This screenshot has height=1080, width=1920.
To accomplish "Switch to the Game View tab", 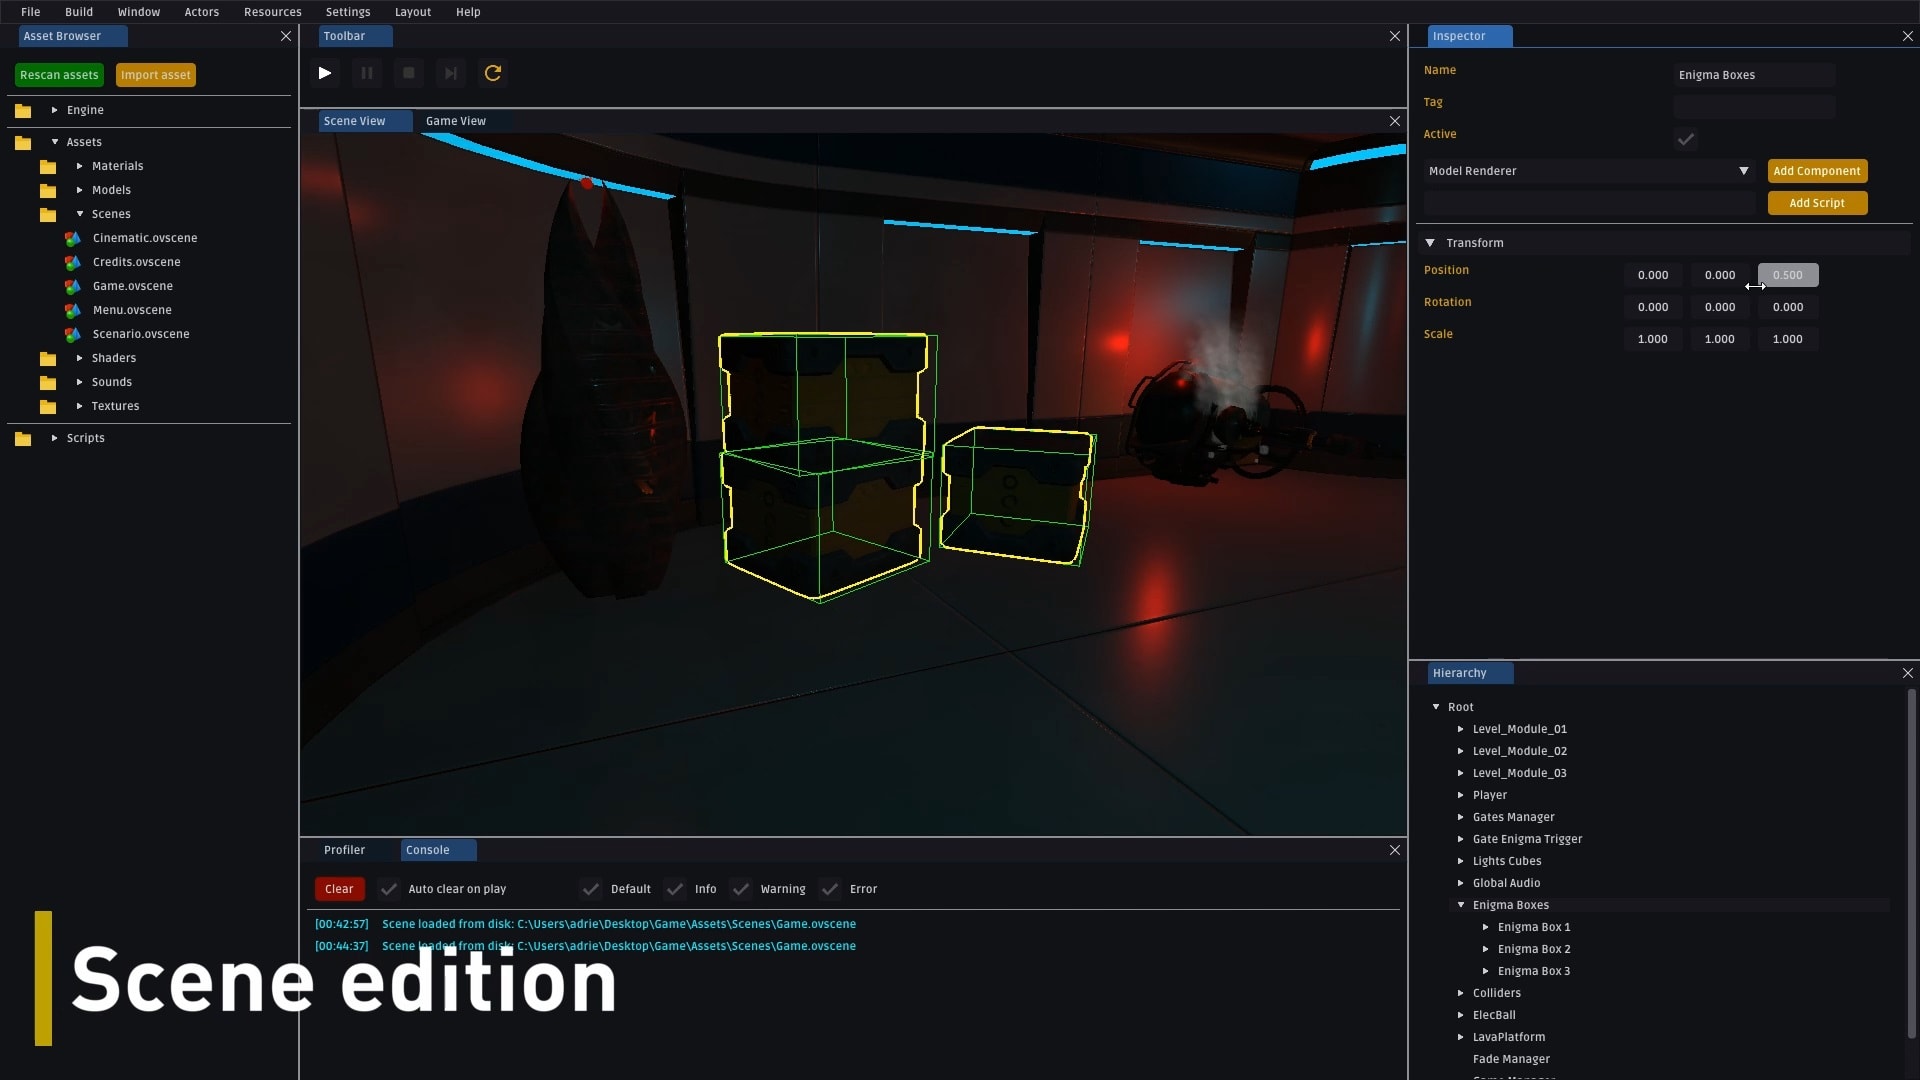I will [x=456, y=121].
